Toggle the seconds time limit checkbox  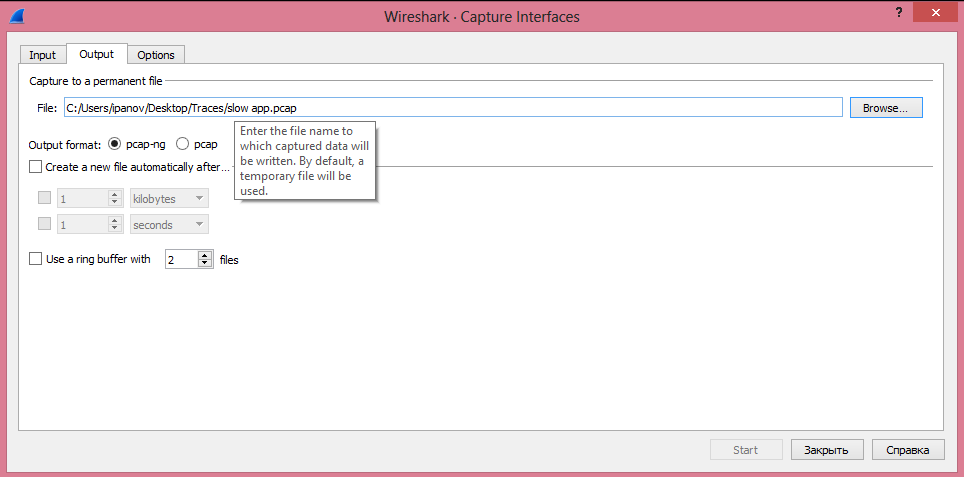pyautogui.click(x=44, y=225)
